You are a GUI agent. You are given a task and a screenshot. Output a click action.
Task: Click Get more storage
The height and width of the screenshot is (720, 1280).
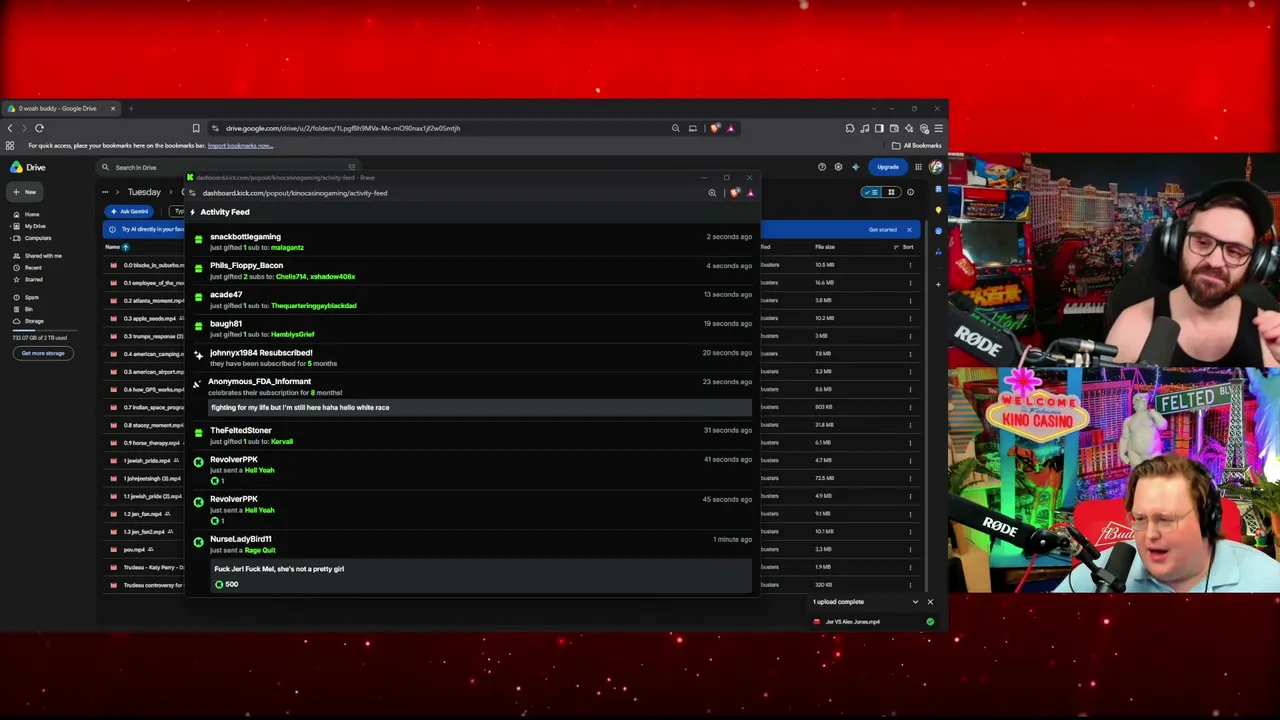tap(43, 353)
